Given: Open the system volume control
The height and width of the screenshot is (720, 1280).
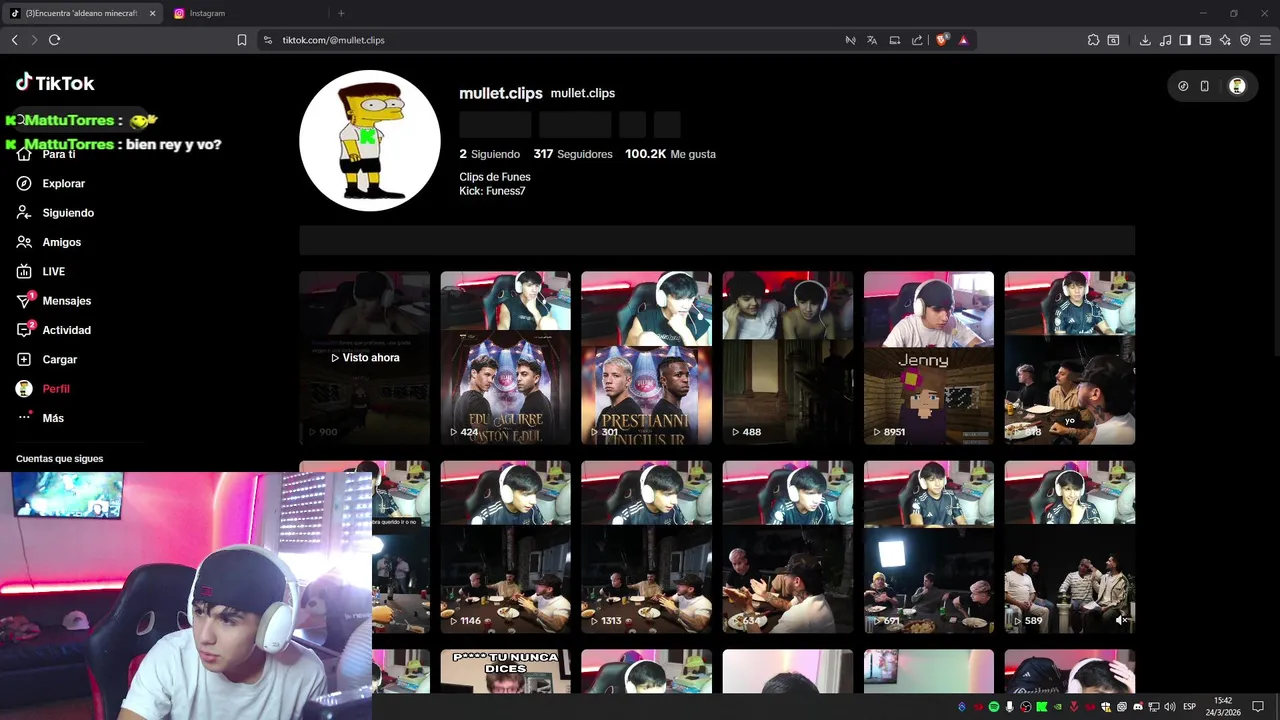Looking at the screenshot, I should coord(1170,707).
